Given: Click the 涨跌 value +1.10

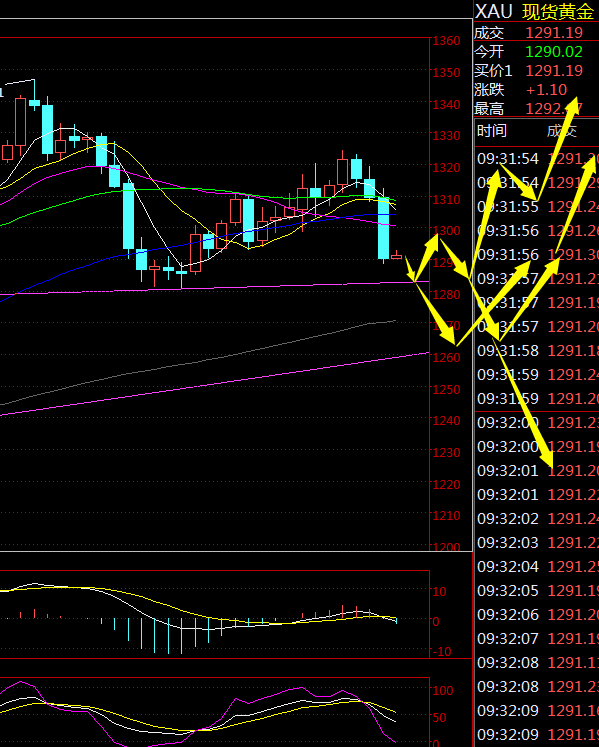Looking at the screenshot, I should point(547,90).
